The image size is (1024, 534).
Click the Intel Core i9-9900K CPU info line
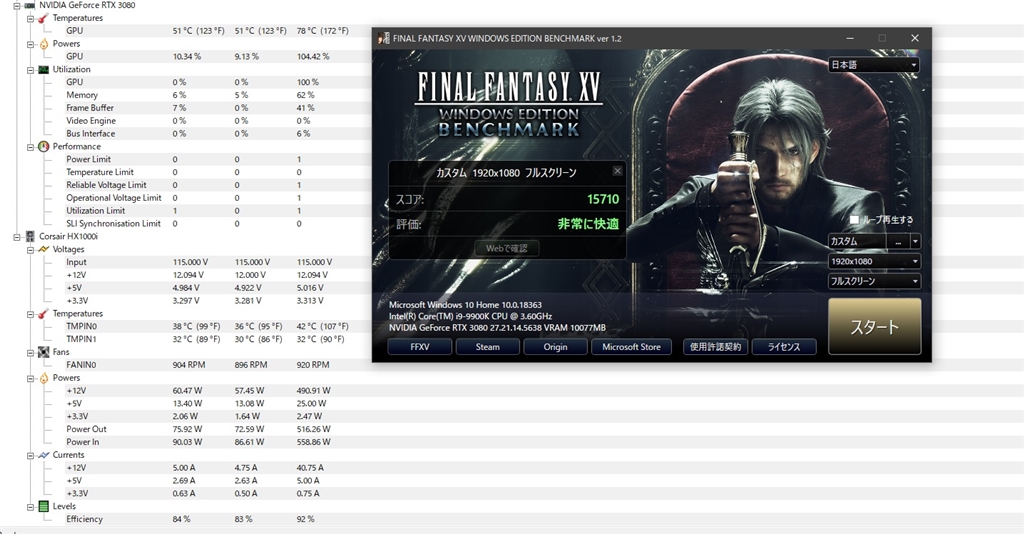(470, 316)
